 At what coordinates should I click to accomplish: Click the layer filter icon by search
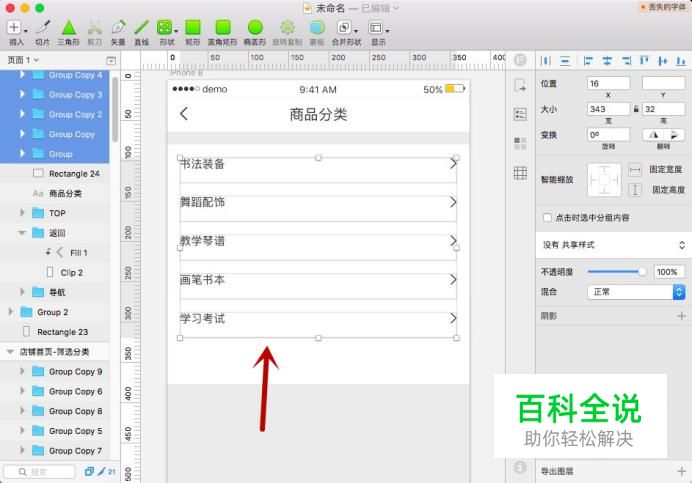pyautogui.click(x=89, y=471)
